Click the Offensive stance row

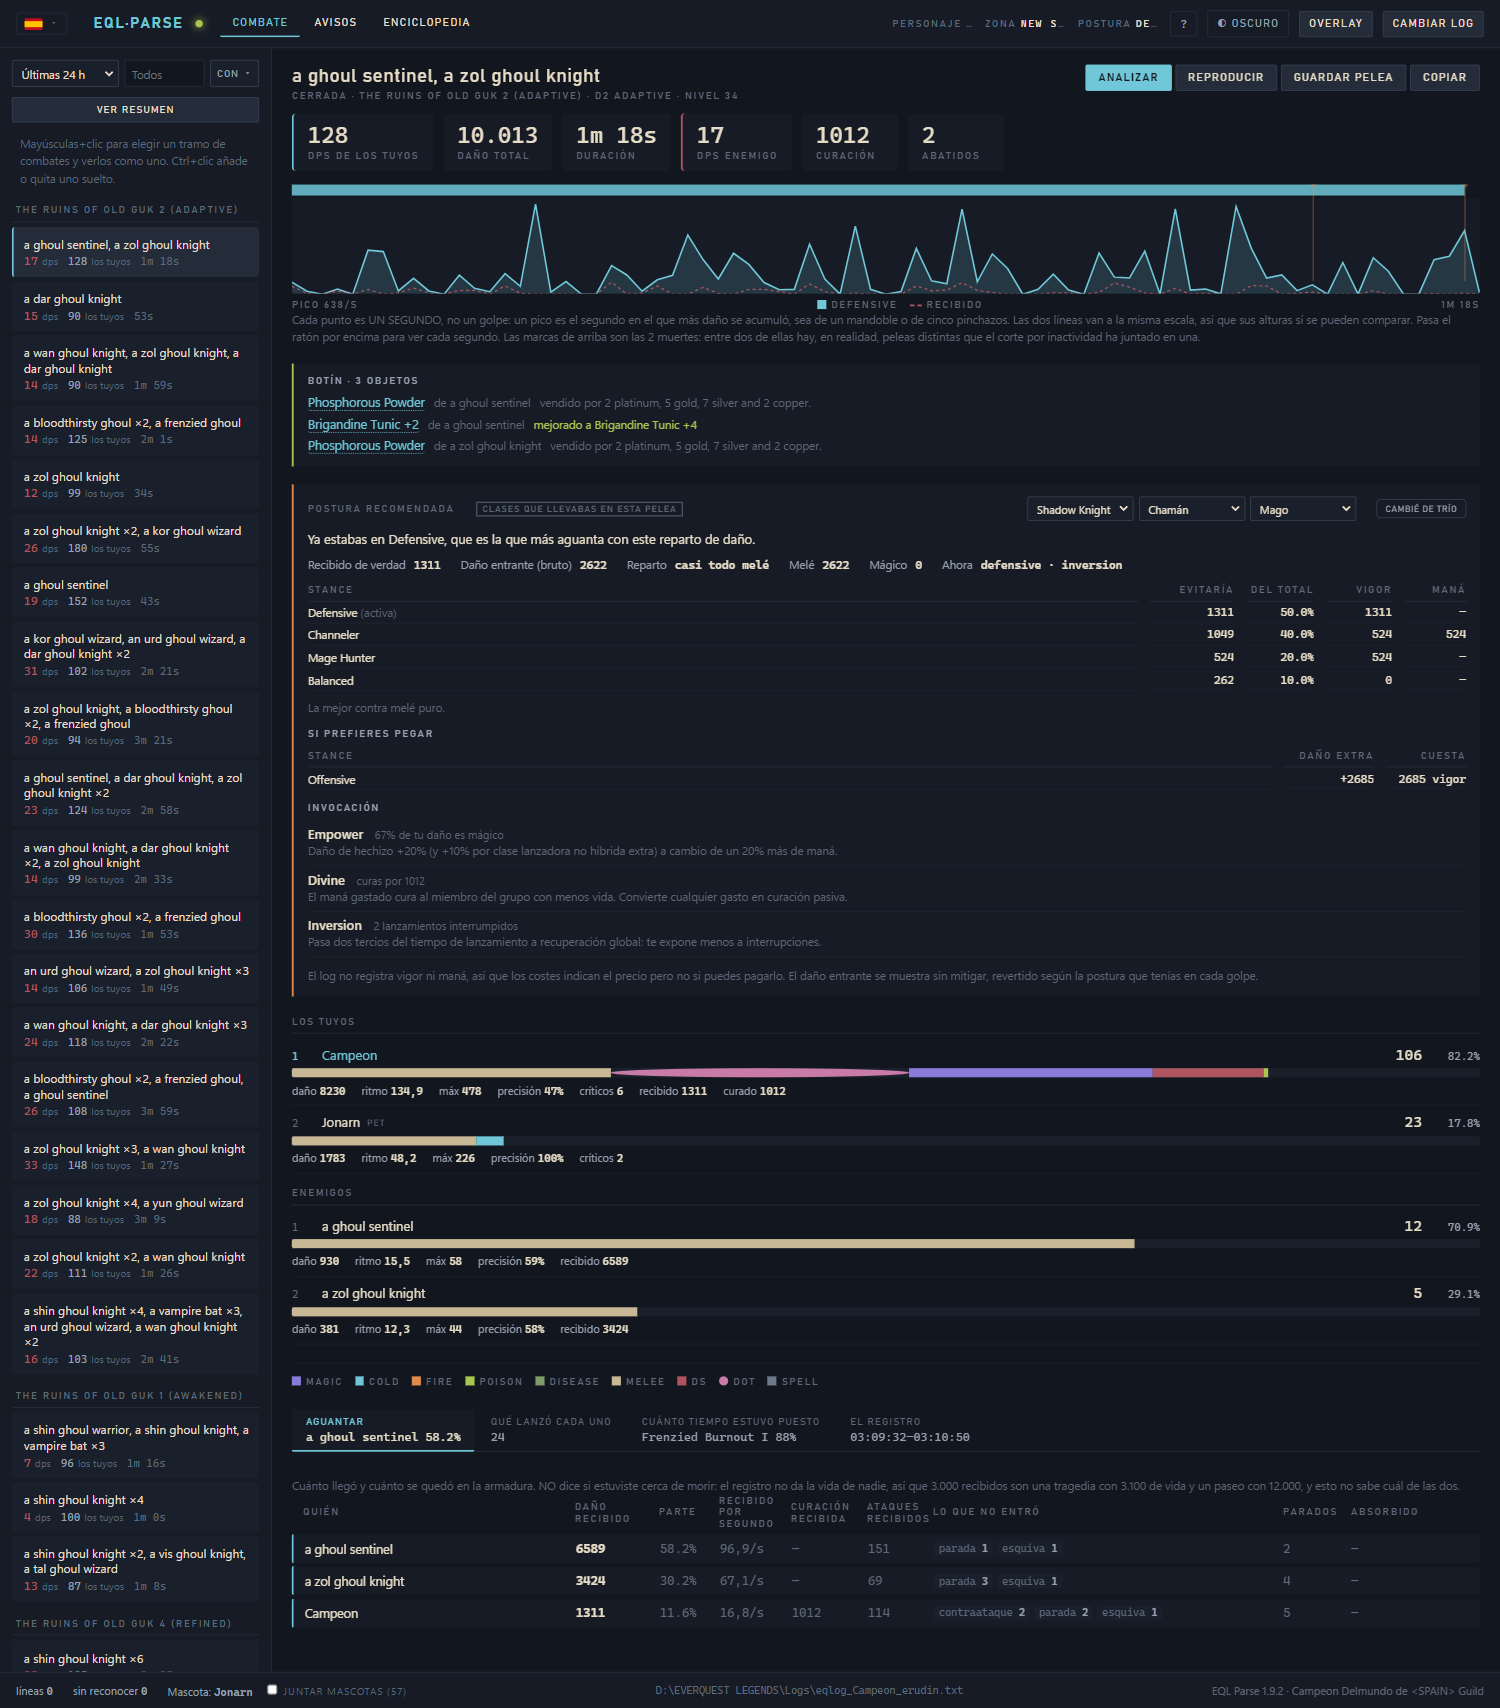pos(887,779)
